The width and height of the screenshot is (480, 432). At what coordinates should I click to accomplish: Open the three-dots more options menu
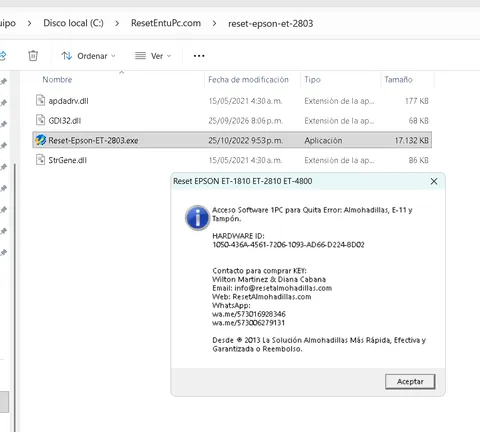click(199, 56)
